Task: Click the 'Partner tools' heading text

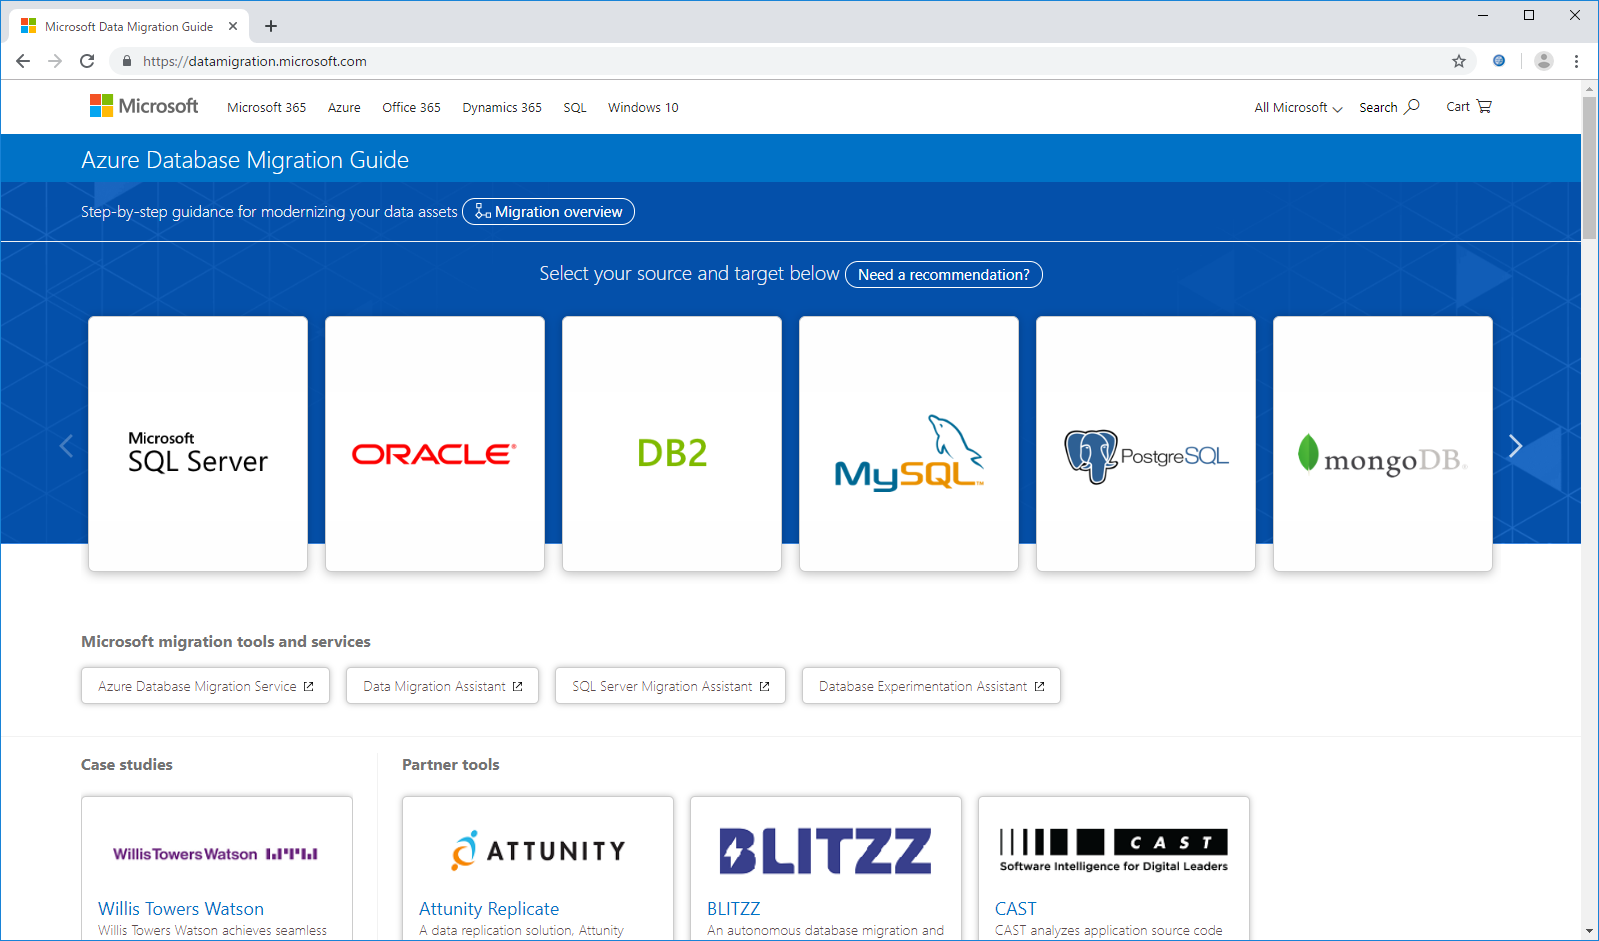Action: (451, 765)
